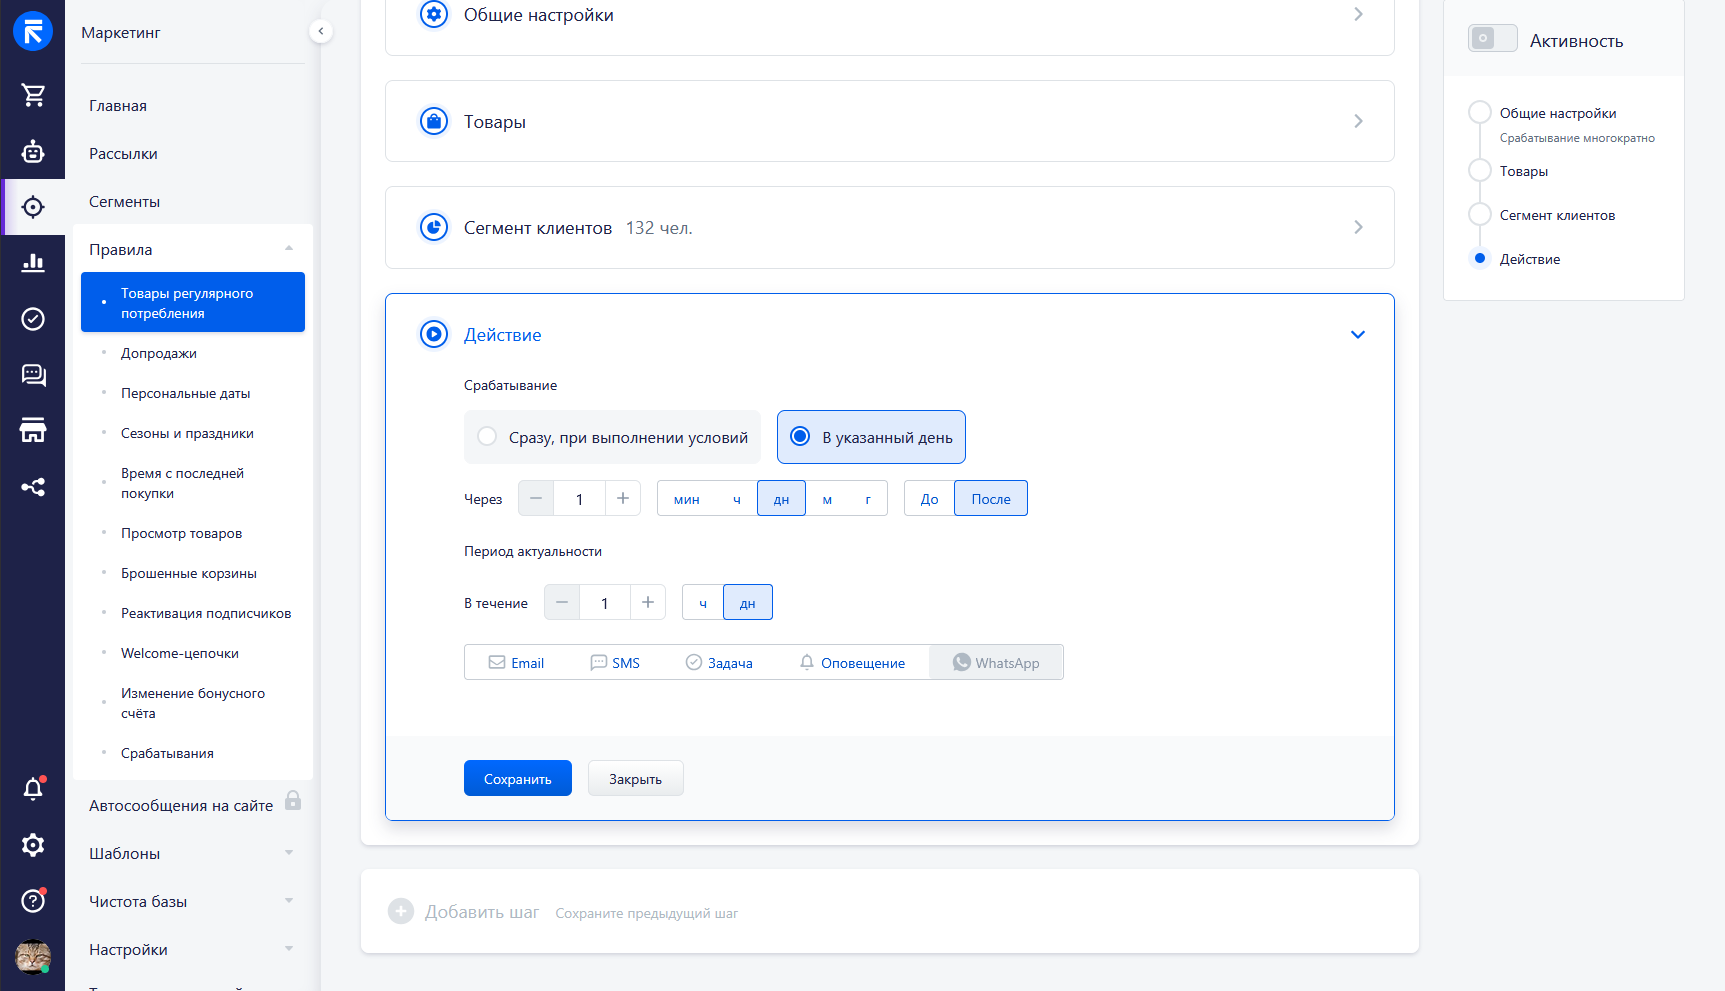1725x991 pixels.
Task: Click the storefront icon in sidebar
Action: pyautogui.click(x=33, y=431)
